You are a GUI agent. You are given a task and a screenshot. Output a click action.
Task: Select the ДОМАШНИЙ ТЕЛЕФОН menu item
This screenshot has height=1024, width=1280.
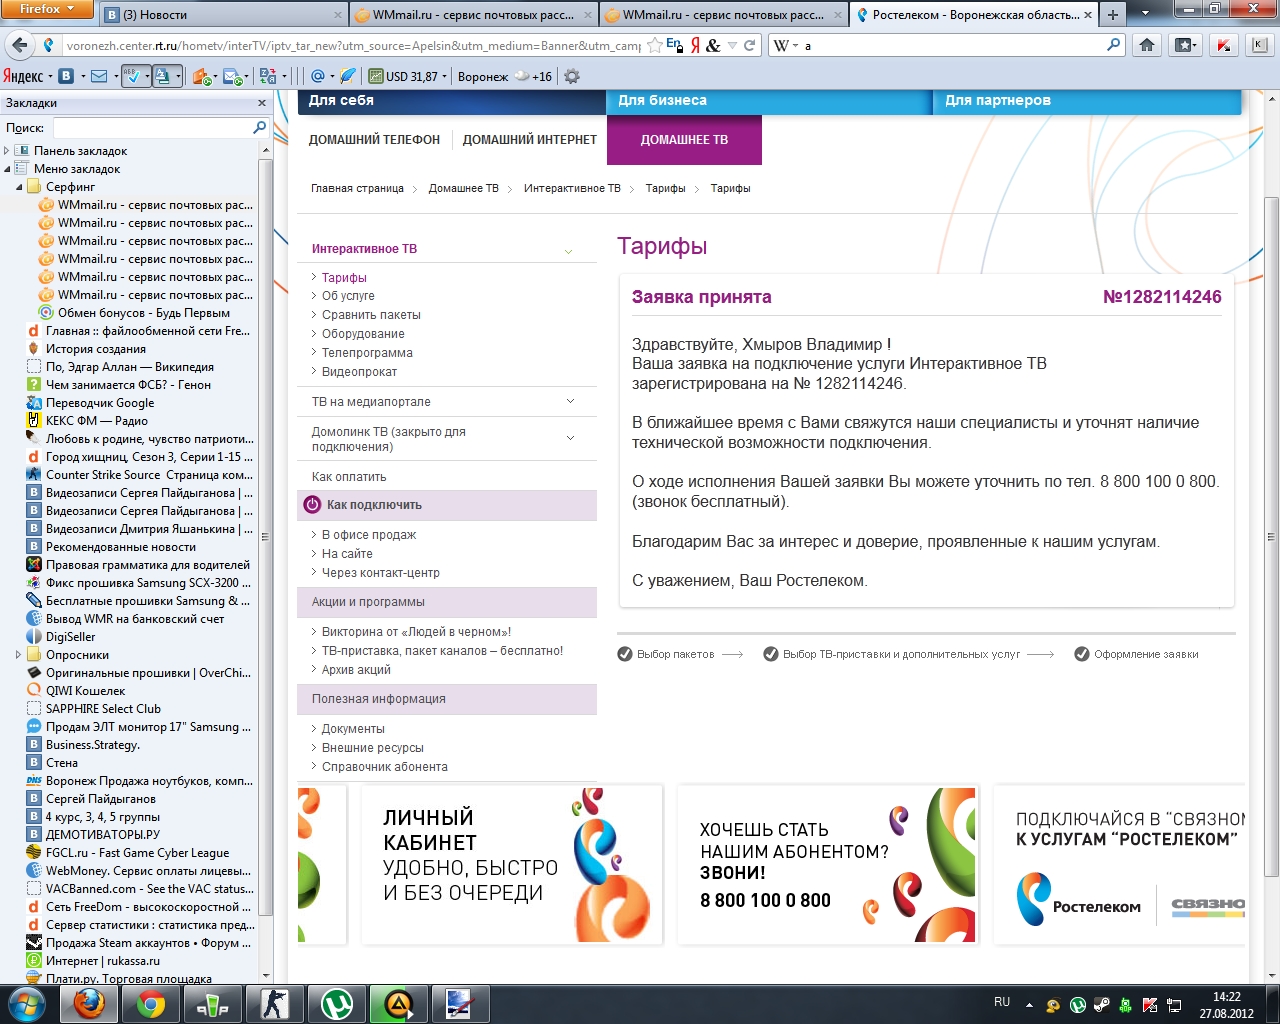[x=374, y=140]
